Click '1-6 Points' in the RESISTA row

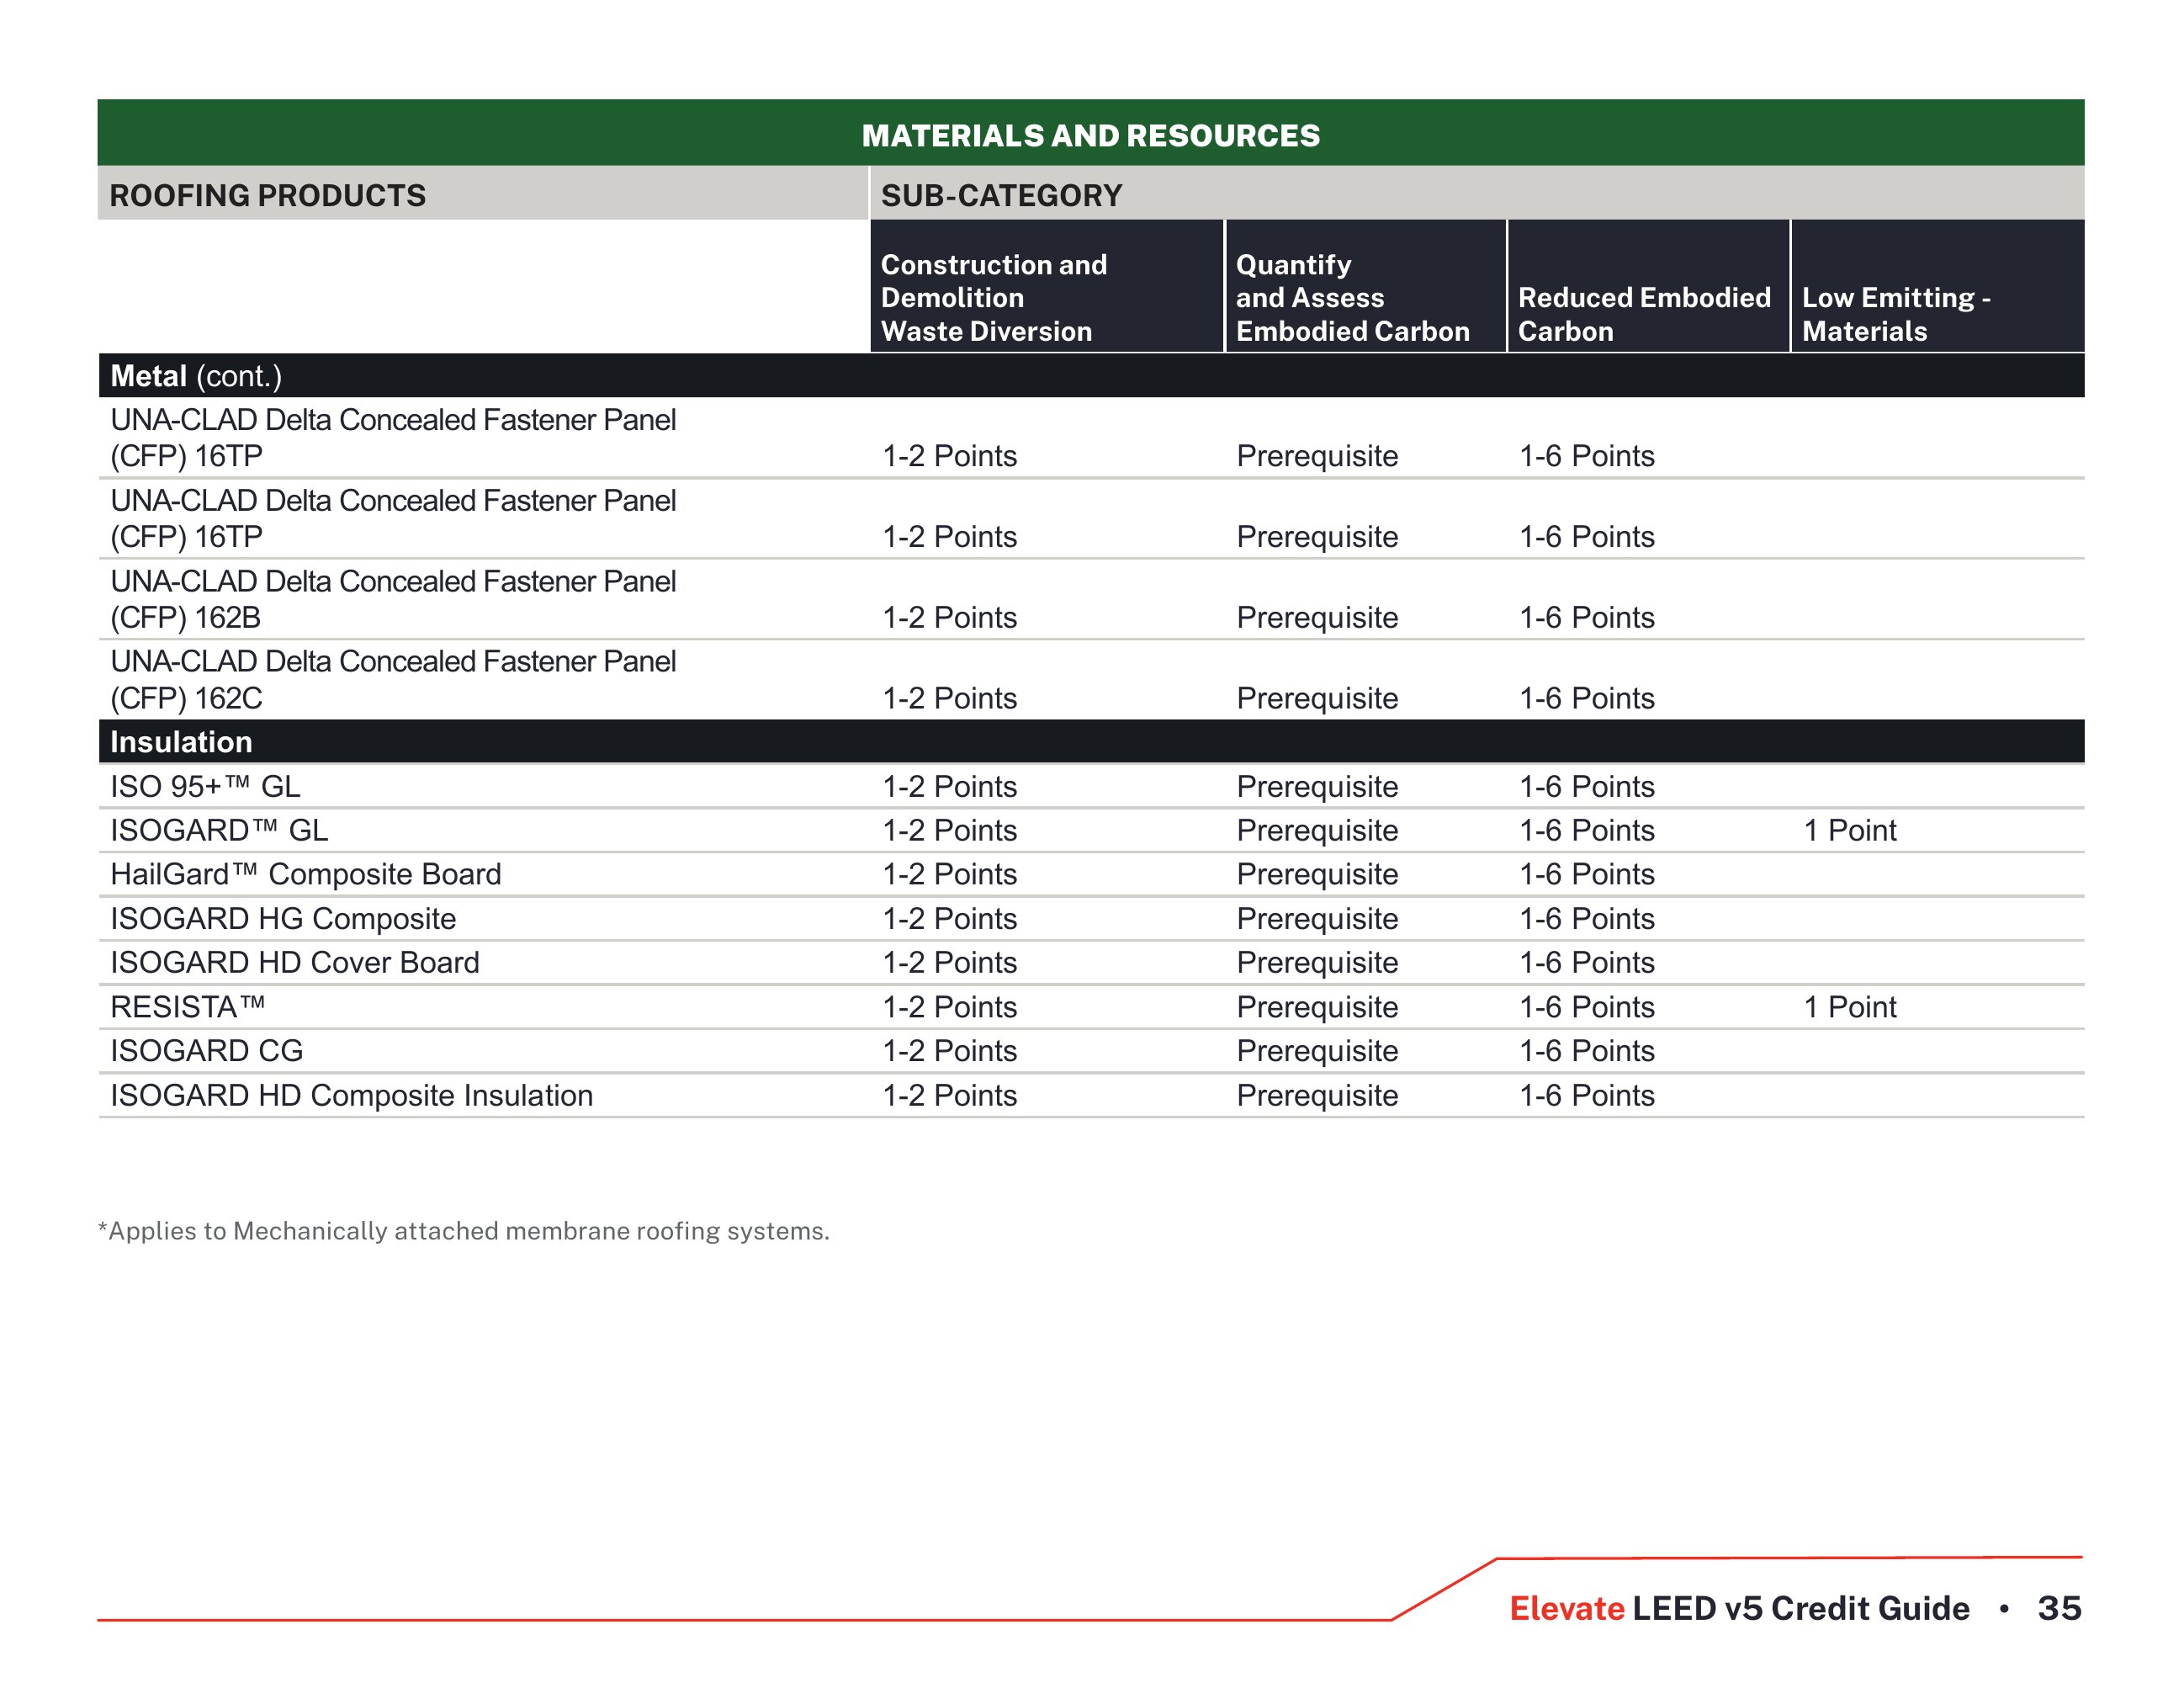tap(1587, 1006)
